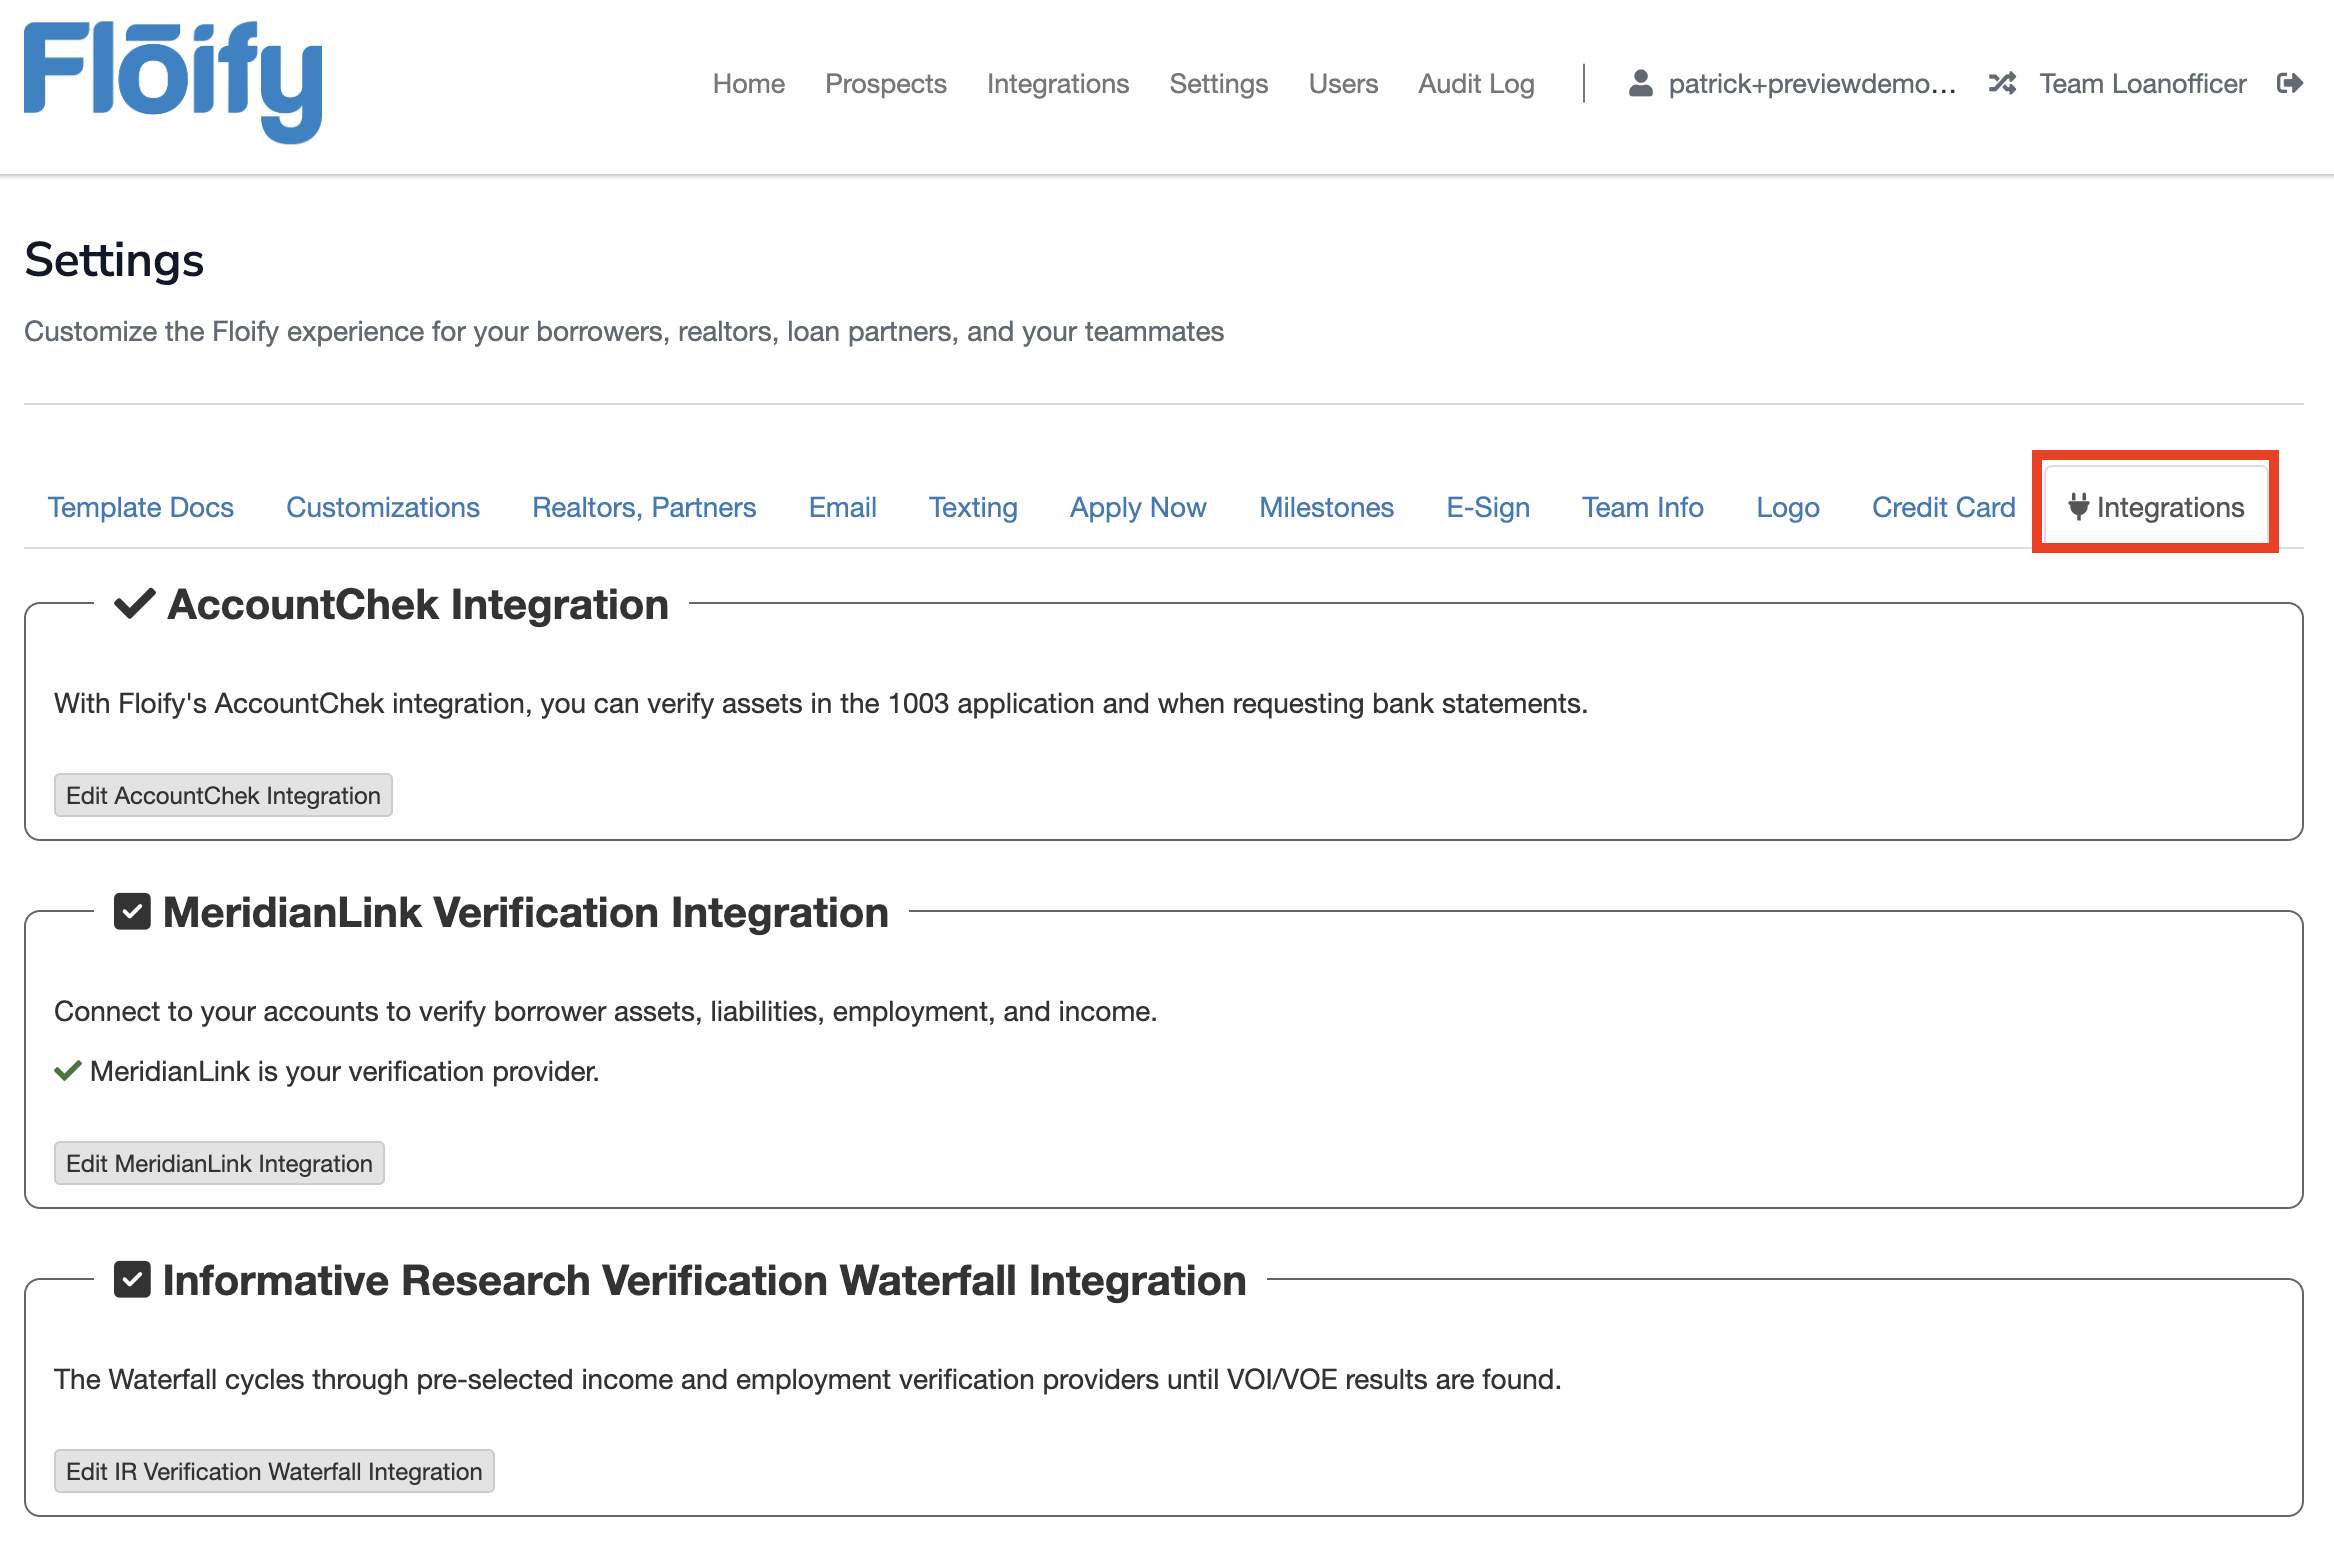Click the Floify logo
This screenshot has height=1542, width=2334.
point(172,82)
